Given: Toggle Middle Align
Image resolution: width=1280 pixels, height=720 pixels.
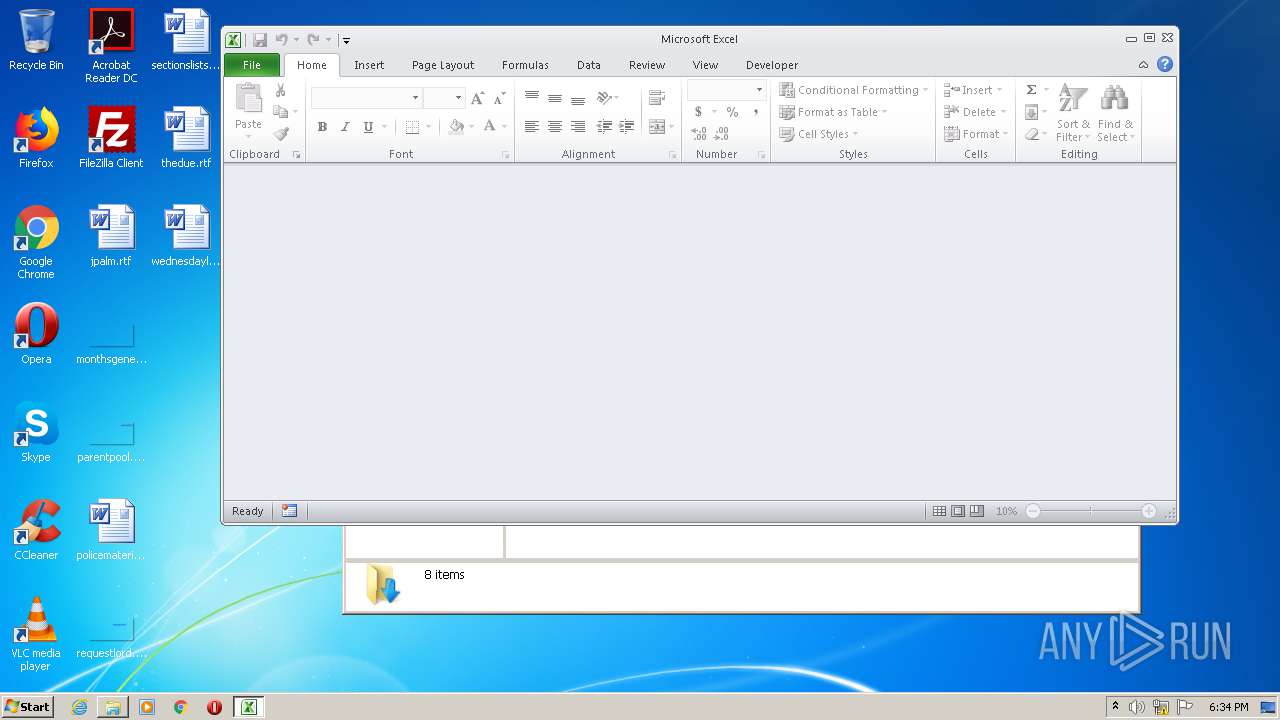Looking at the screenshot, I should pyautogui.click(x=554, y=98).
